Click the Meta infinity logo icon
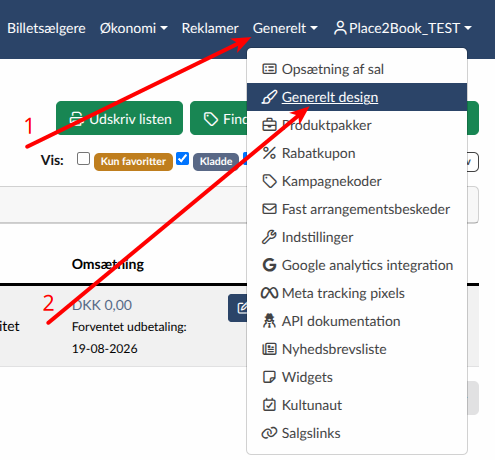The image size is (495, 460). point(269,293)
